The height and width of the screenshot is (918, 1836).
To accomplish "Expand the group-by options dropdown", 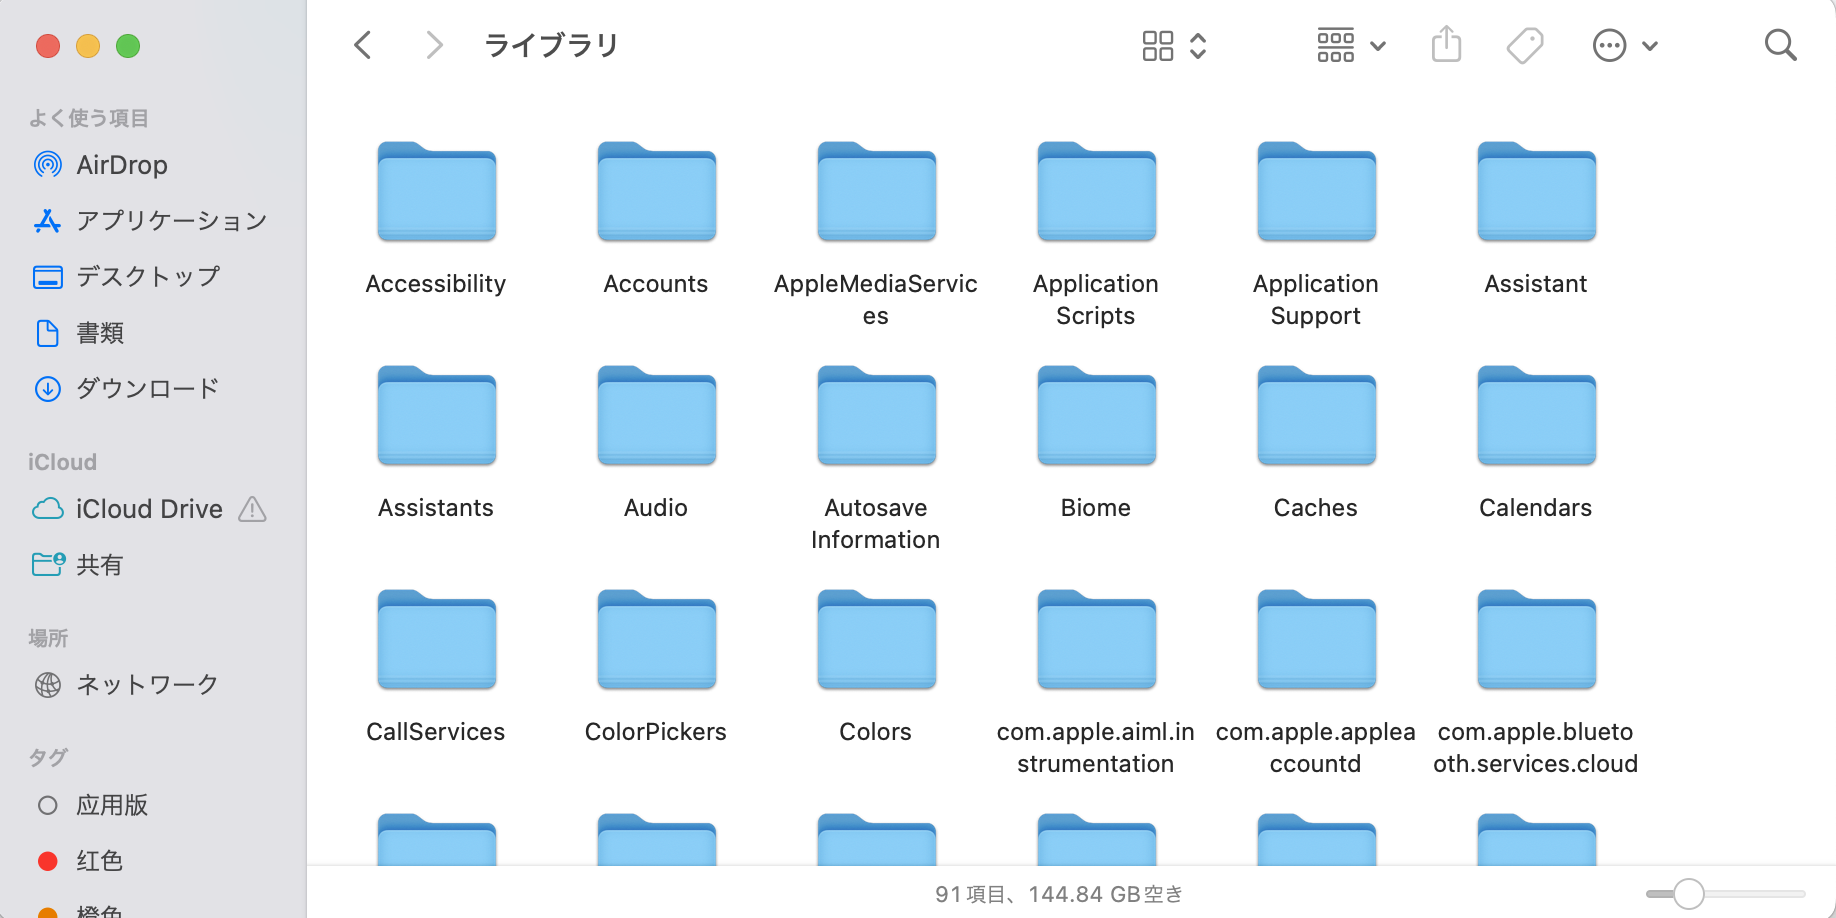I will pos(1350,45).
